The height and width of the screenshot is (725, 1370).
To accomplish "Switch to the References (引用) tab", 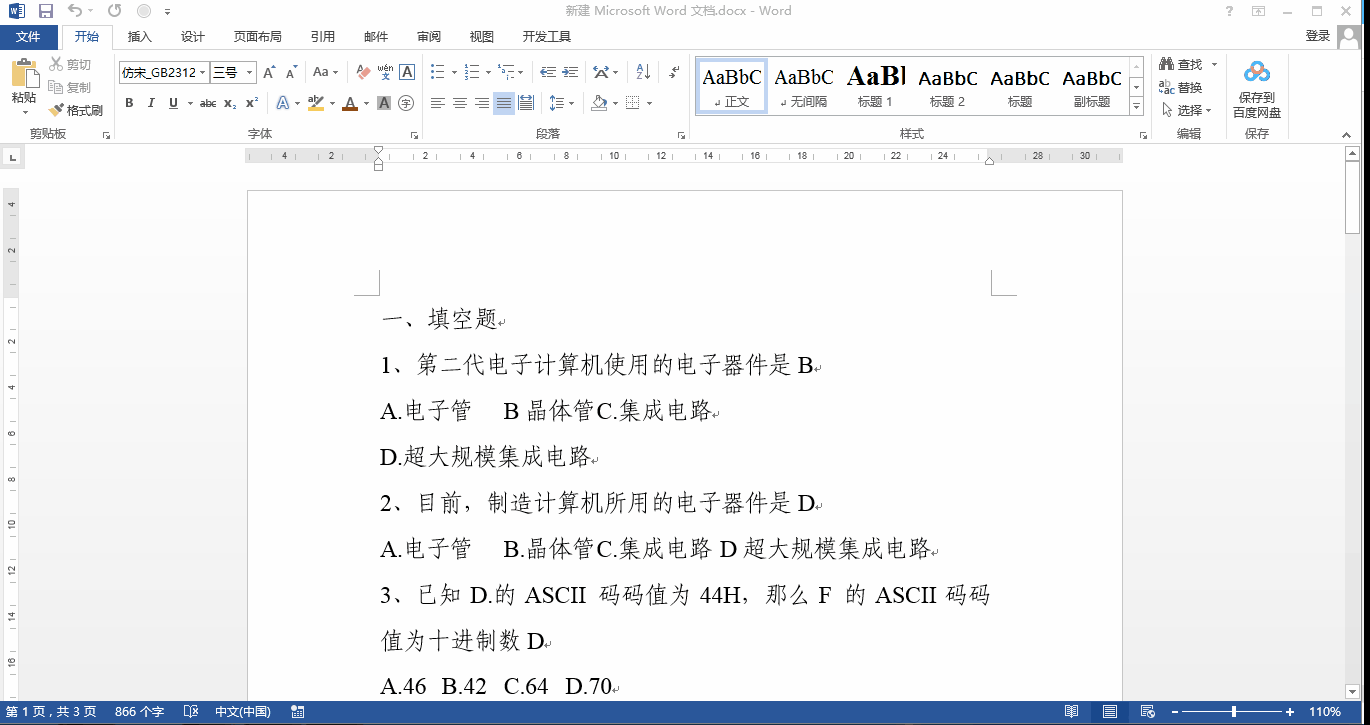I will (323, 37).
